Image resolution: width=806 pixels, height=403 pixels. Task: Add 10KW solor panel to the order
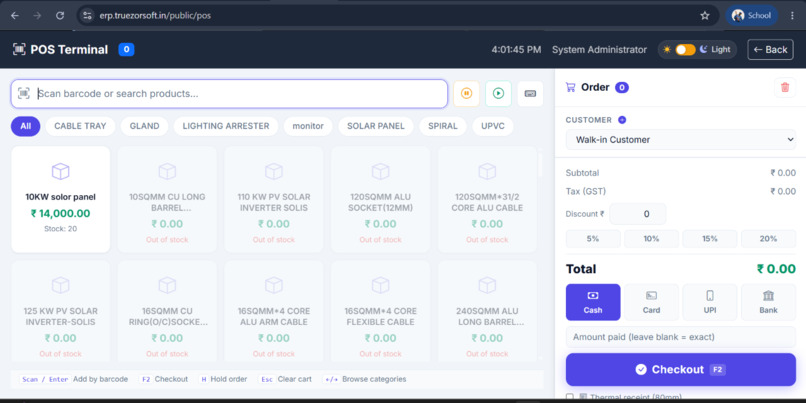[61, 199]
